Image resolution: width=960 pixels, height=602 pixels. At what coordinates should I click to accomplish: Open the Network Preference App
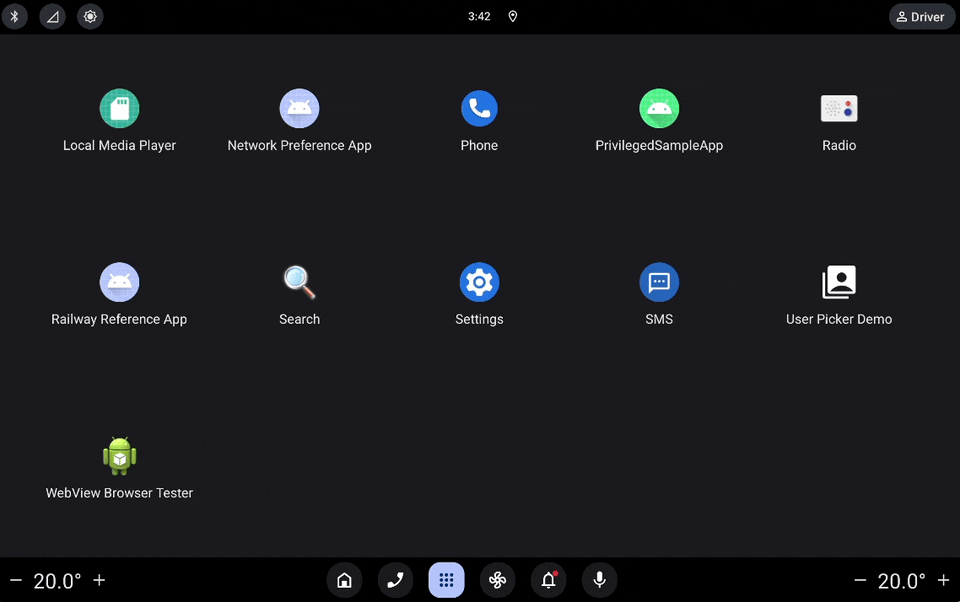(299, 108)
